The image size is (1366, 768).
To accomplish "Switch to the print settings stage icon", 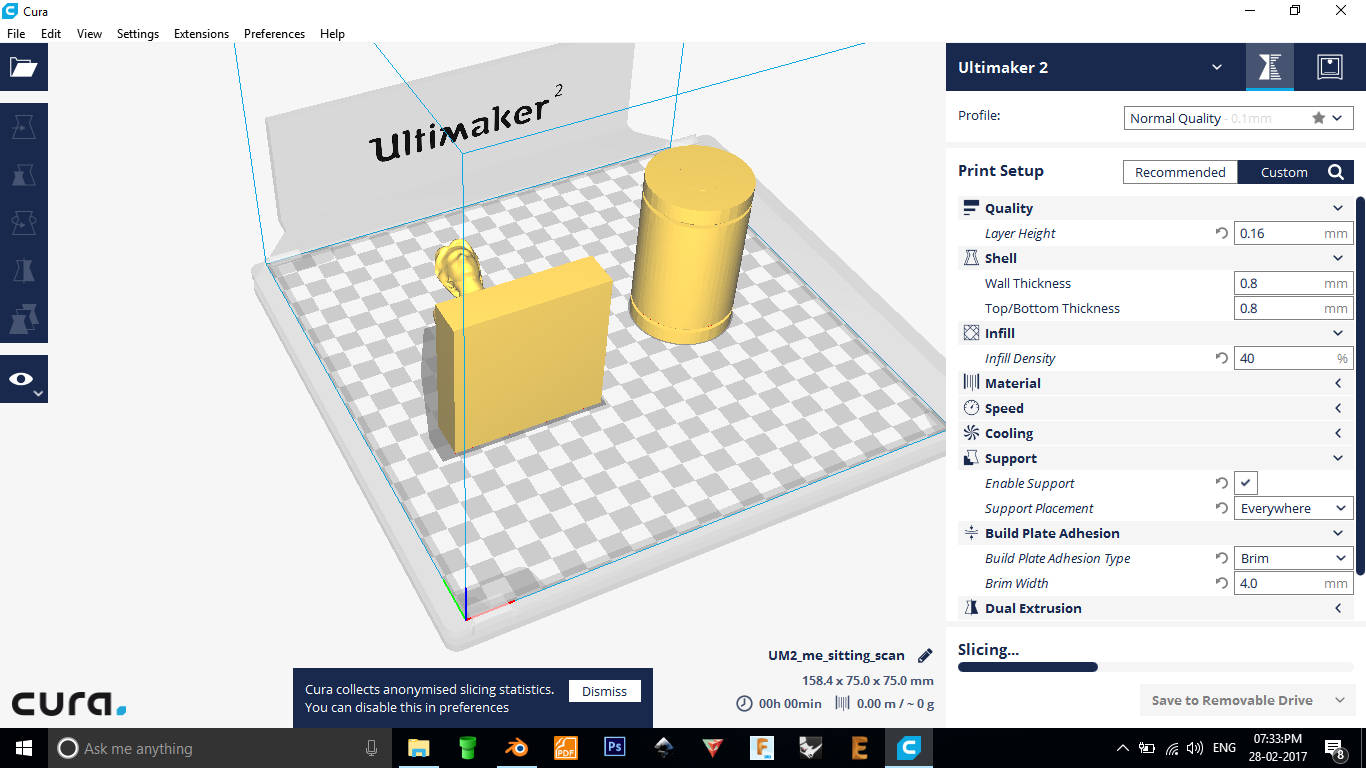I will coord(1270,67).
